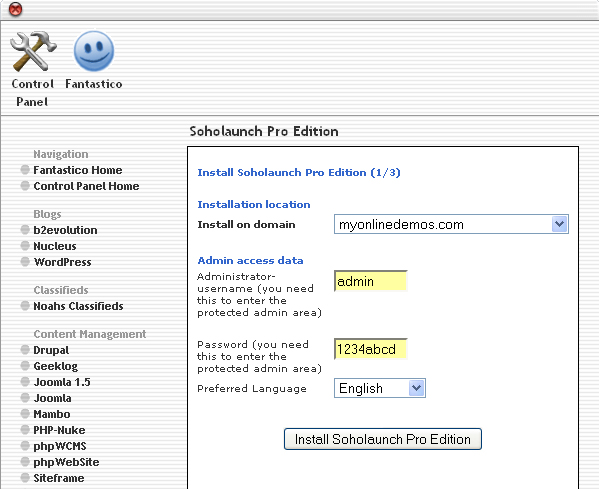Select b2evolution in Blogs list
The height and width of the screenshot is (489, 599).
(65, 230)
